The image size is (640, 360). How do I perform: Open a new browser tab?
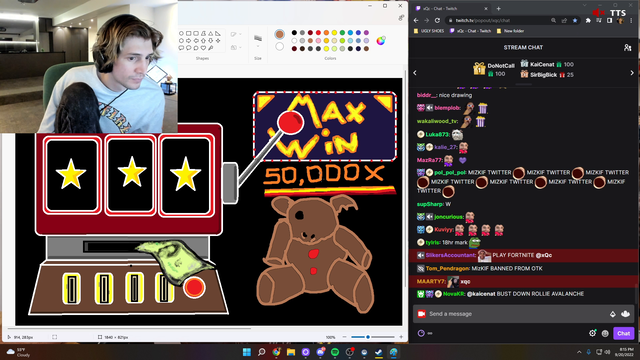pyautogui.click(x=498, y=9)
